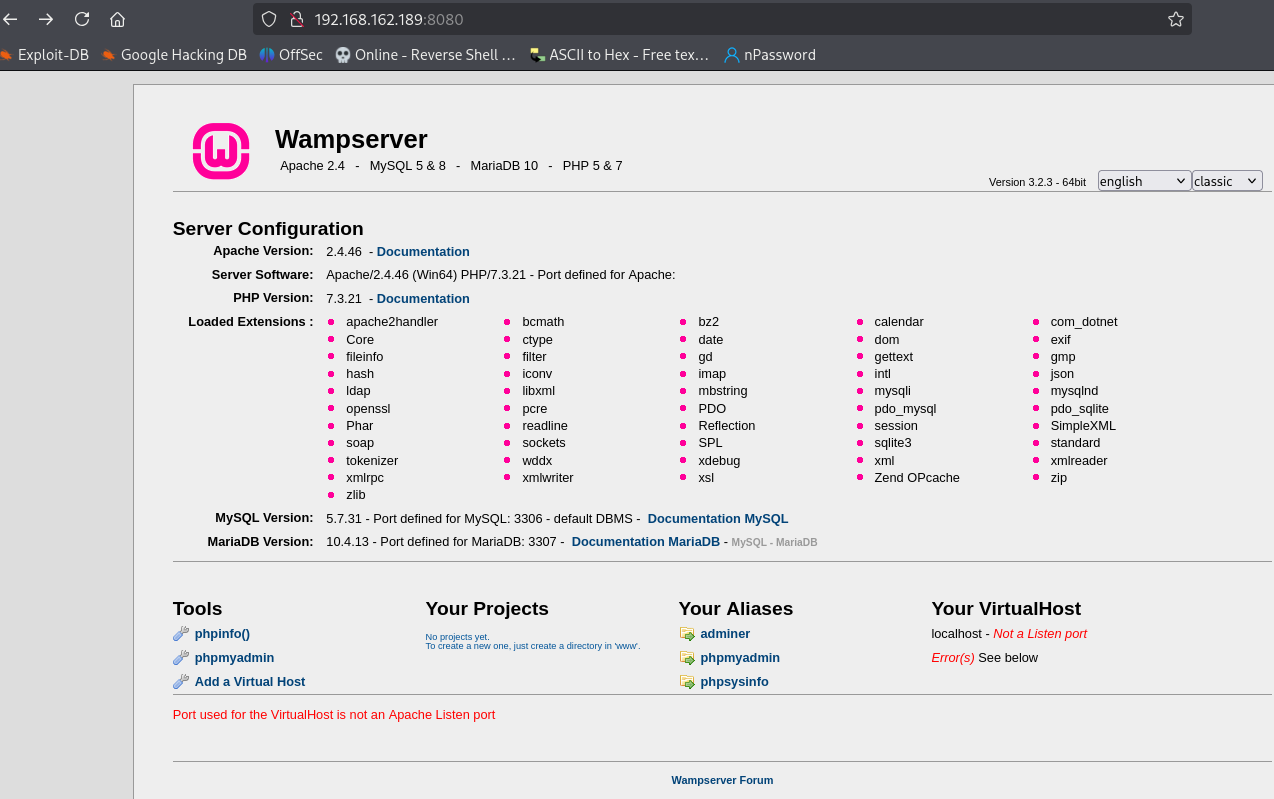Click the wrench icon beside phpinfo()
1274x799 pixels.
point(181,634)
